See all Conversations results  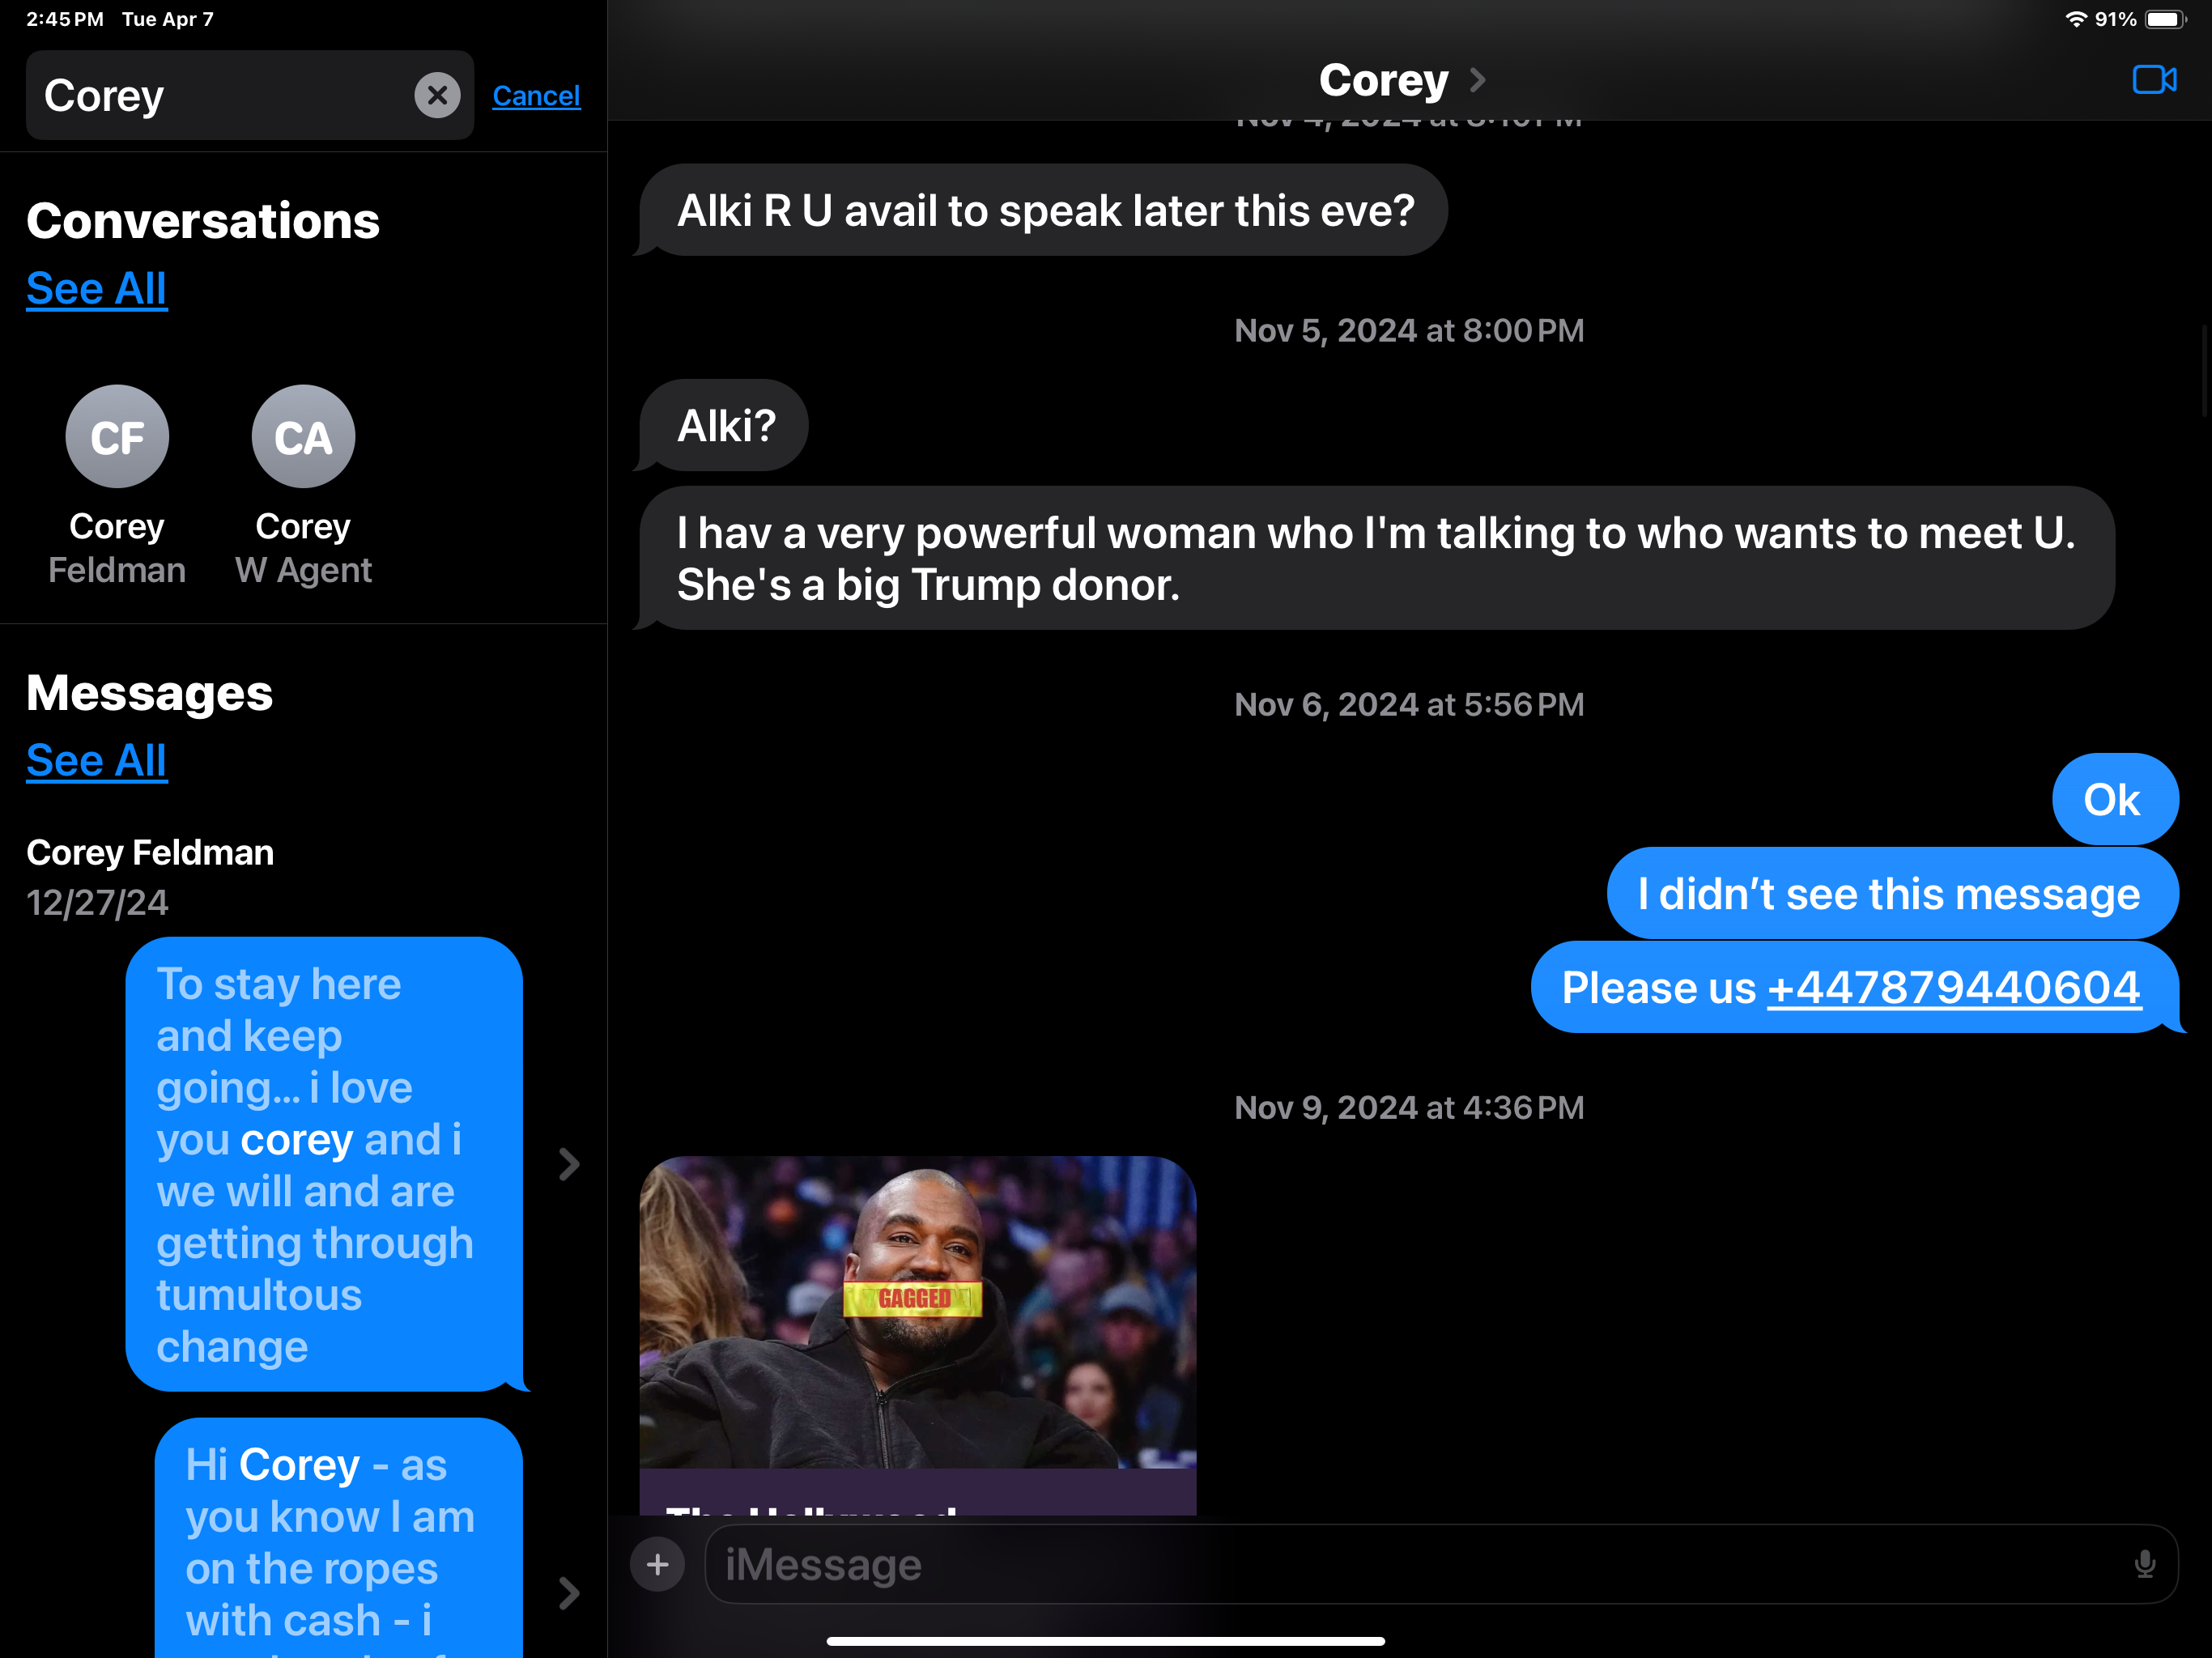(96, 289)
